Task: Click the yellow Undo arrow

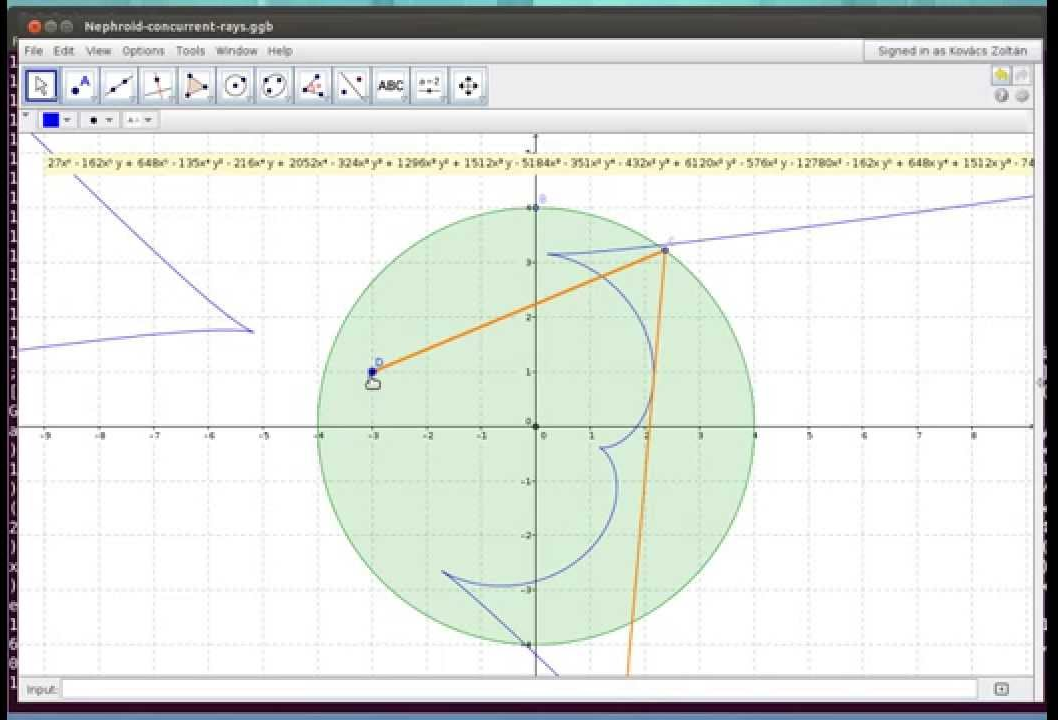Action: pos(1001,75)
